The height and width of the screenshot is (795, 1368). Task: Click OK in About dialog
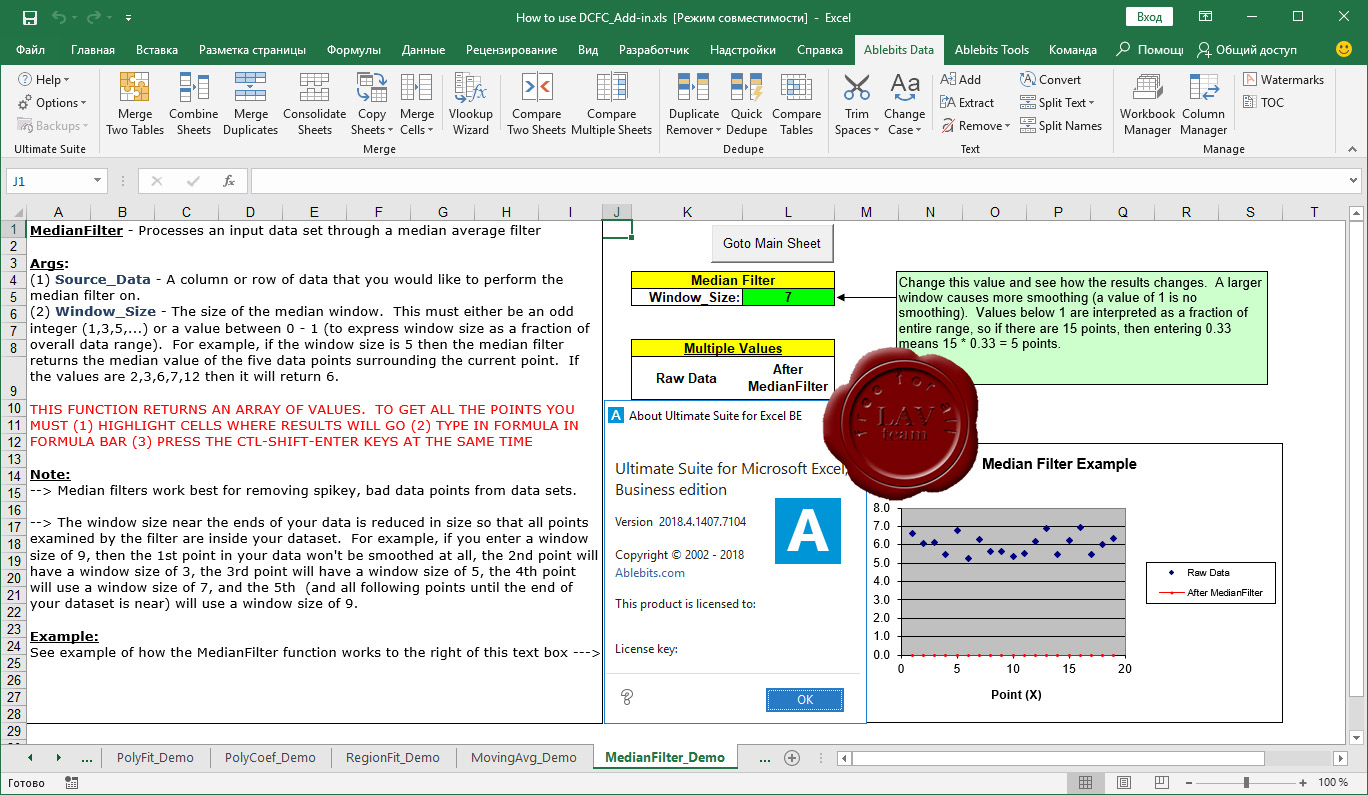pyautogui.click(x=805, y=700)
